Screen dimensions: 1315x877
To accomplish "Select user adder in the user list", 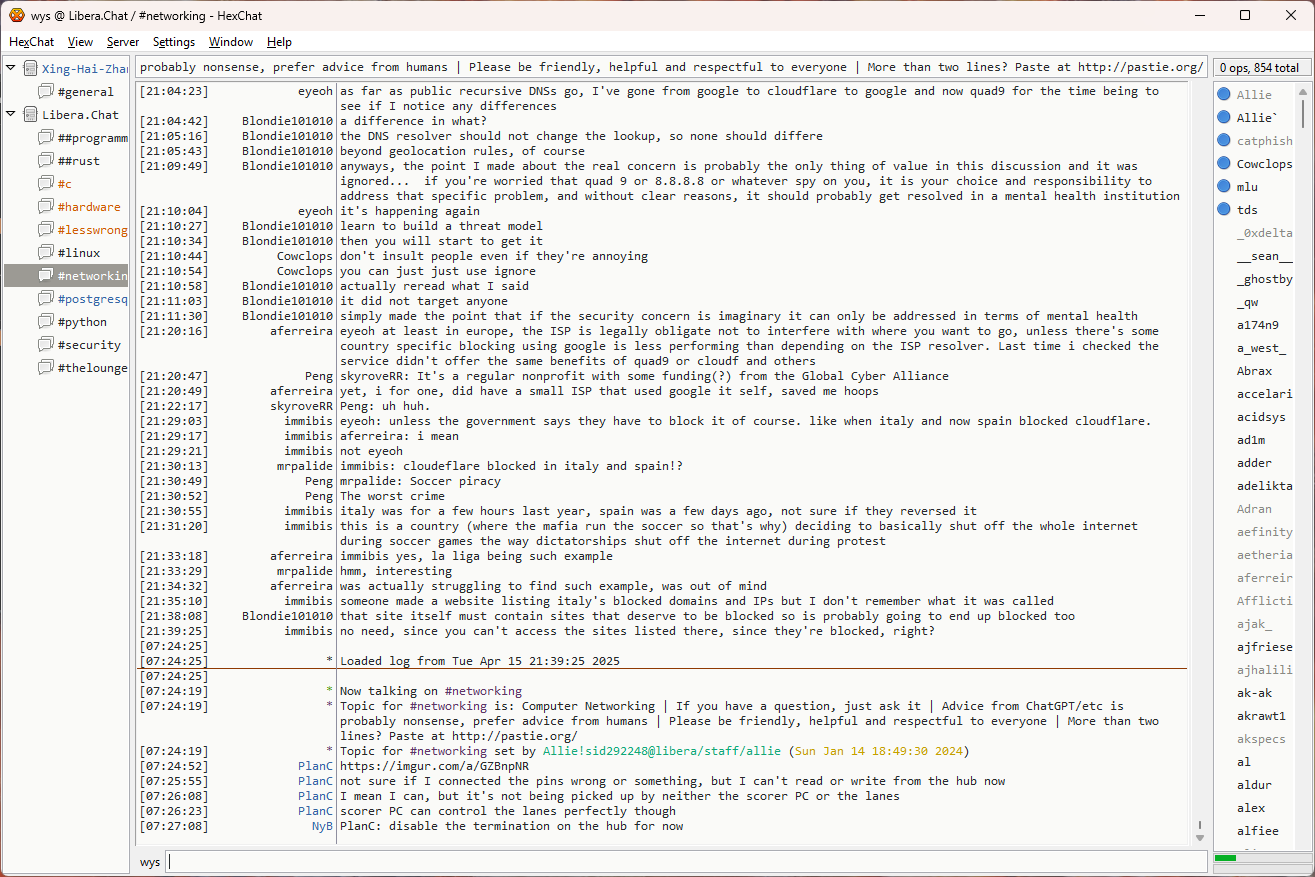I will pyautogui.click(x=1254, y=462).
